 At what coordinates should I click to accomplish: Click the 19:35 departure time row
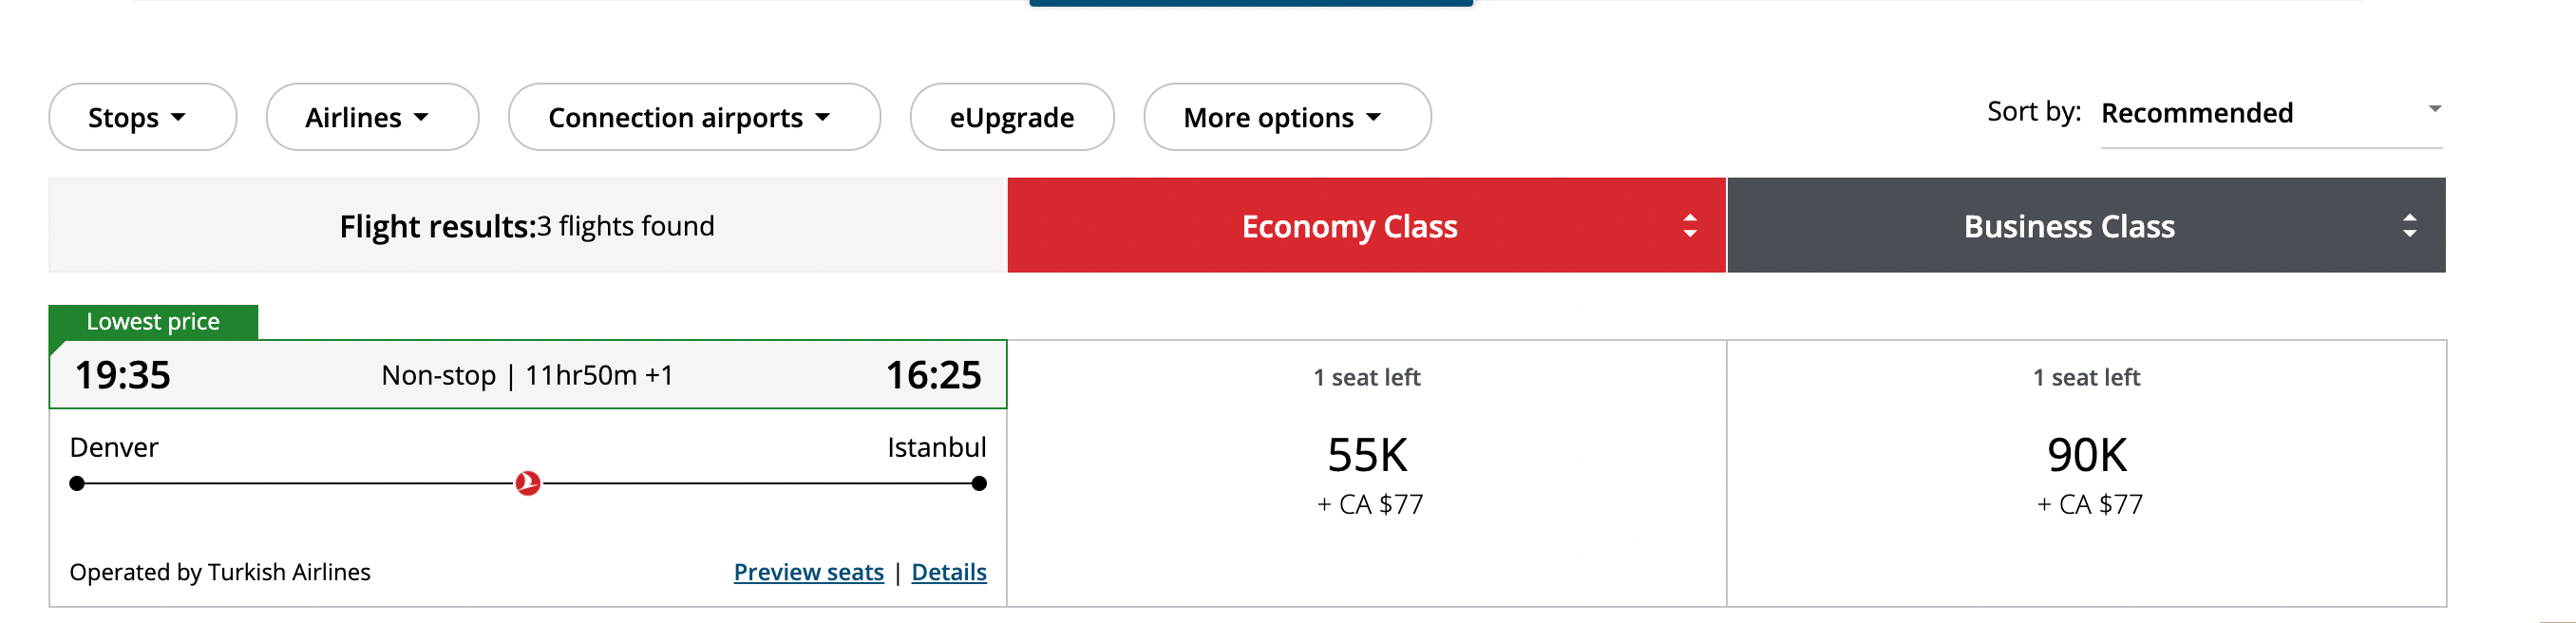click(x=527, y=375)
